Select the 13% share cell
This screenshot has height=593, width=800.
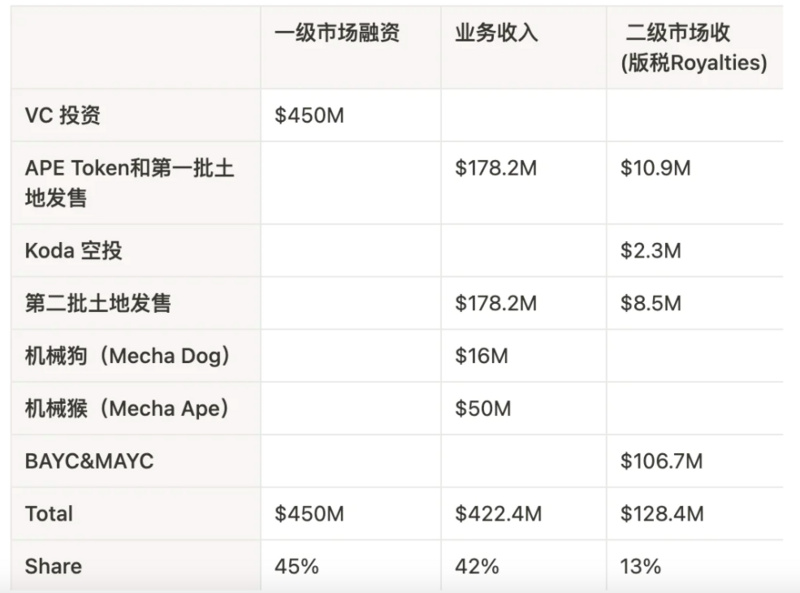click(640, 566)
